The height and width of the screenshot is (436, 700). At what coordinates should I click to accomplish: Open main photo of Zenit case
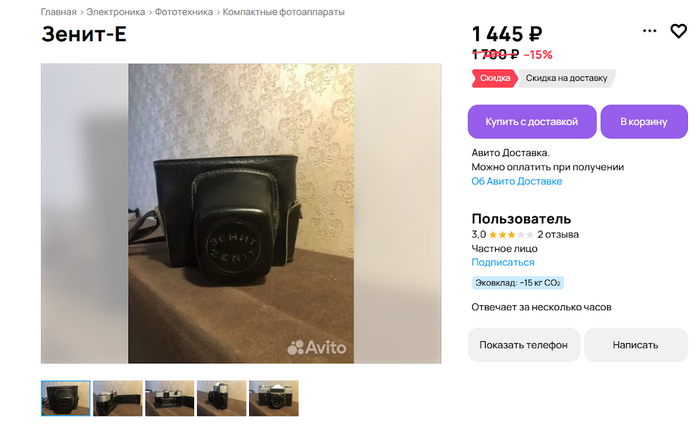click(241, 213)
